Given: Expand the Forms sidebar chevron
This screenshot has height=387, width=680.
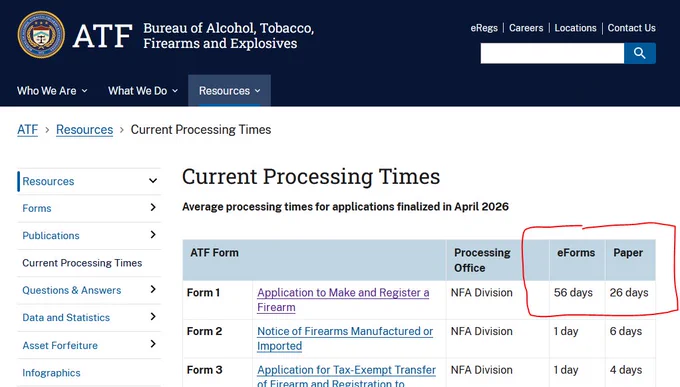Looking at the screenshot, I should point(153,207).
